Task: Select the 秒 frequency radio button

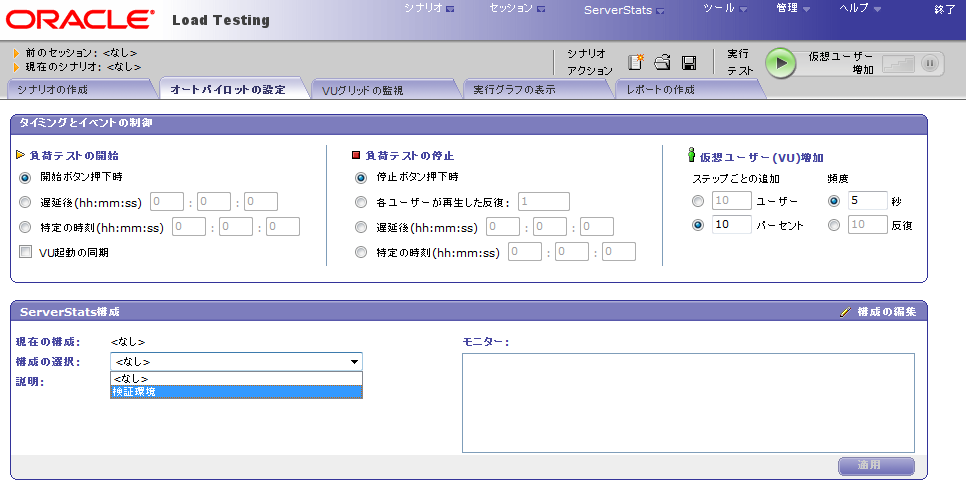Action: [834, 201]
